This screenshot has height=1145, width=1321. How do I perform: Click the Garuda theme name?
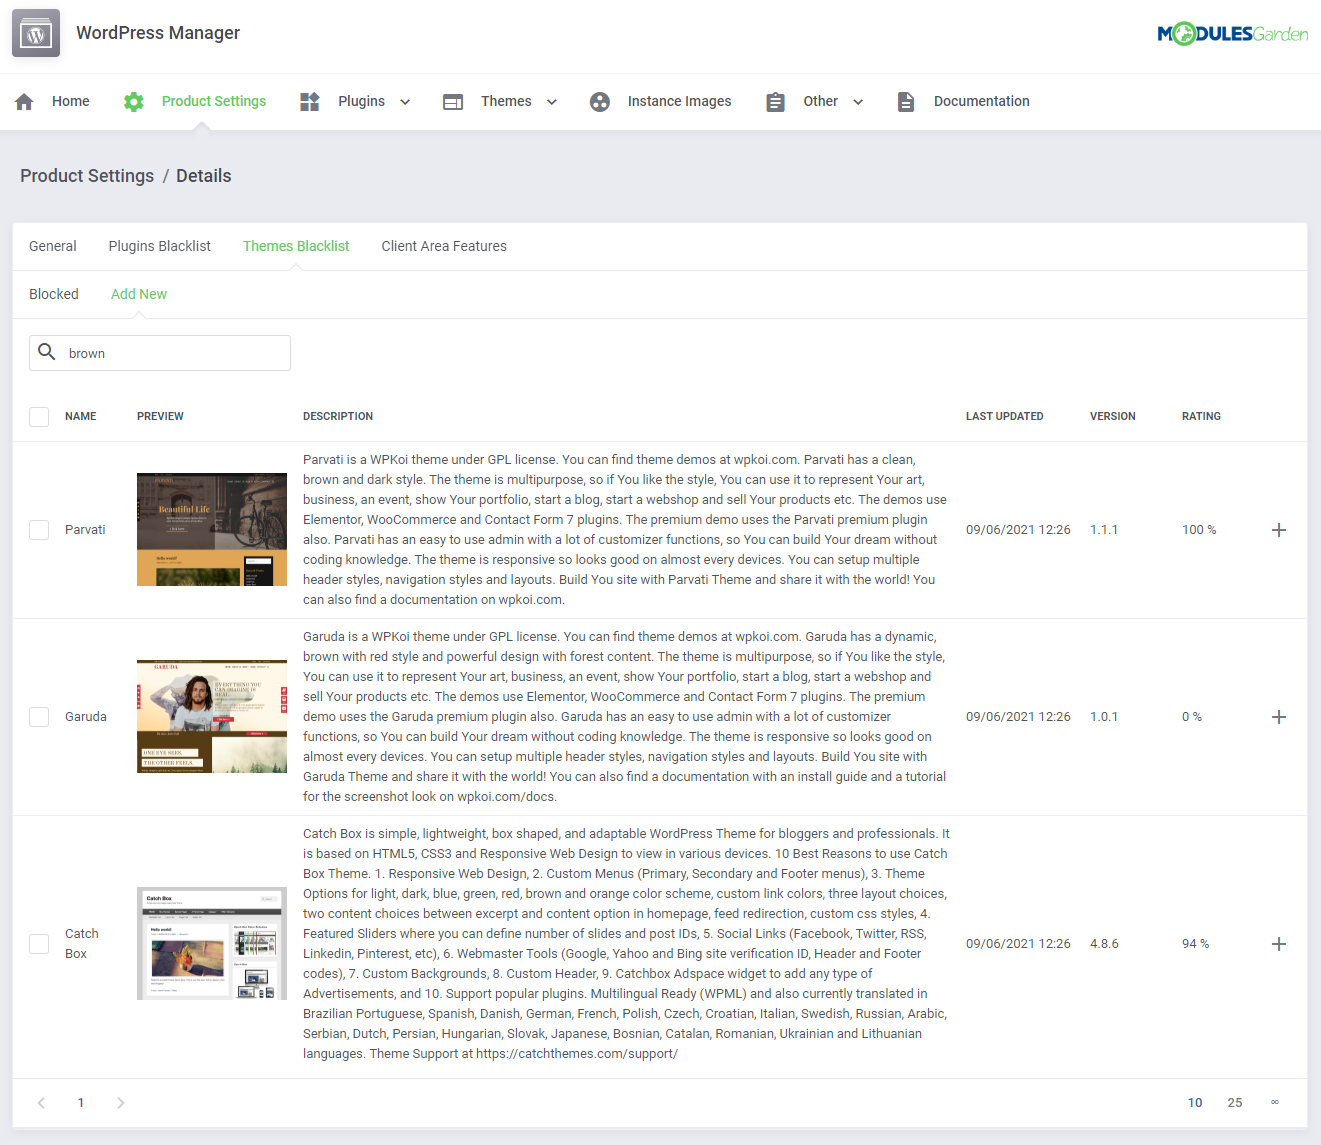[86, 717]
